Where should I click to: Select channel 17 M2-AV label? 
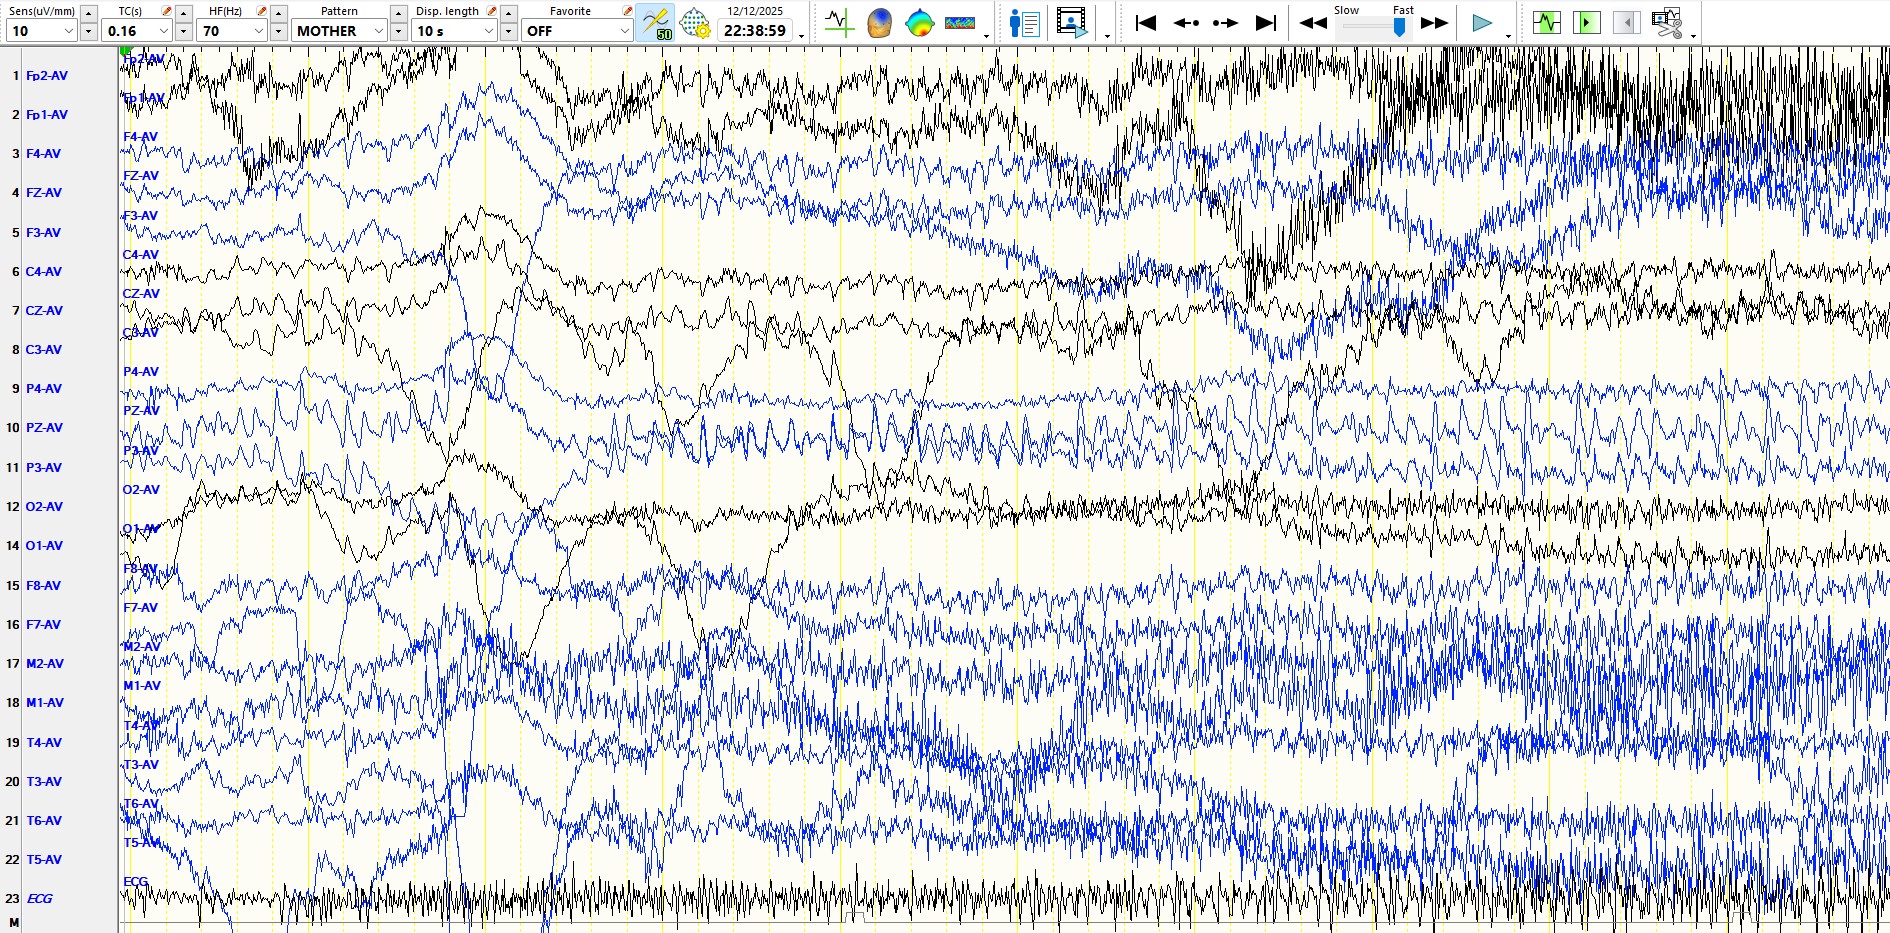click(45, 663)
